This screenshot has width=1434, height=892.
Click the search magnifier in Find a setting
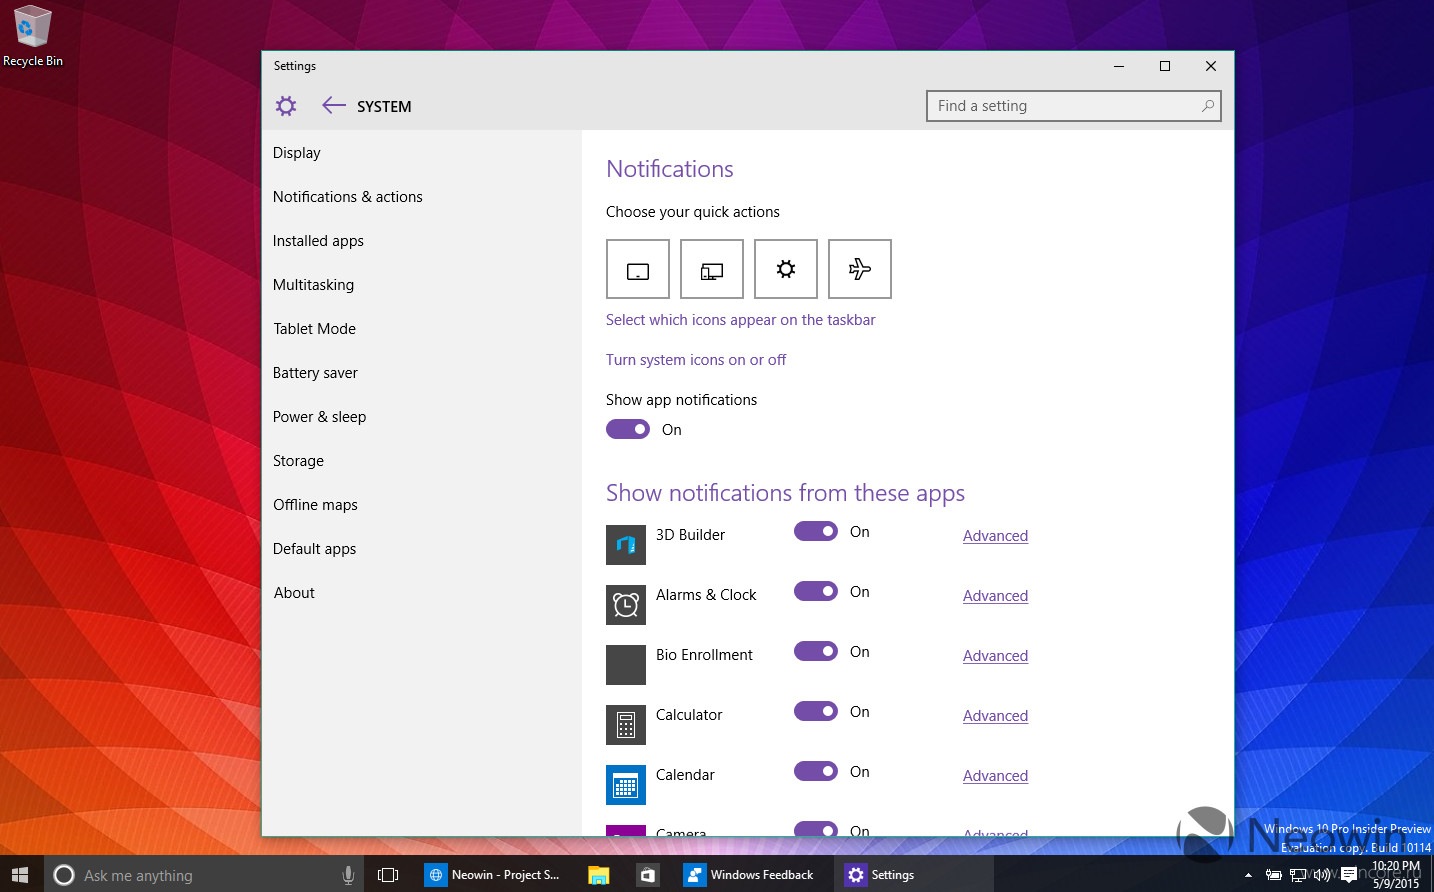(x=1208, y=106)
